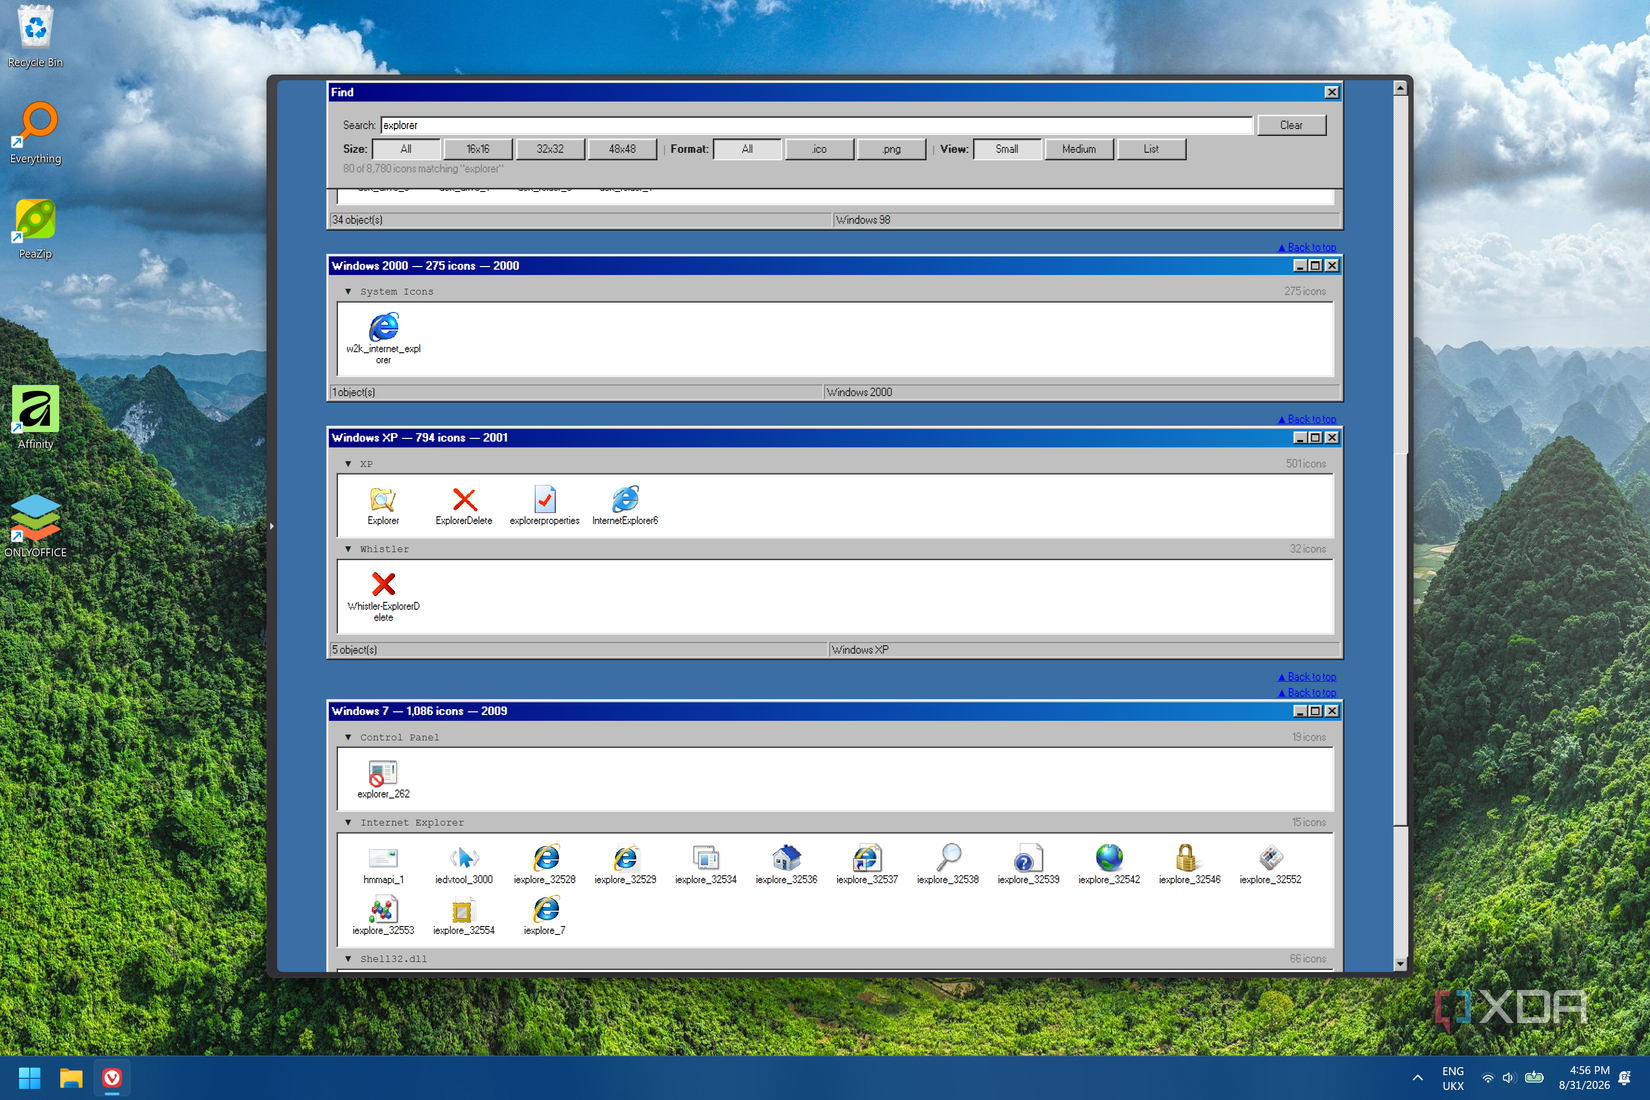Viewport: 1650px width, 1100px height.
Task: Collapse the Internet Explorer section
Action: (348, 823)
